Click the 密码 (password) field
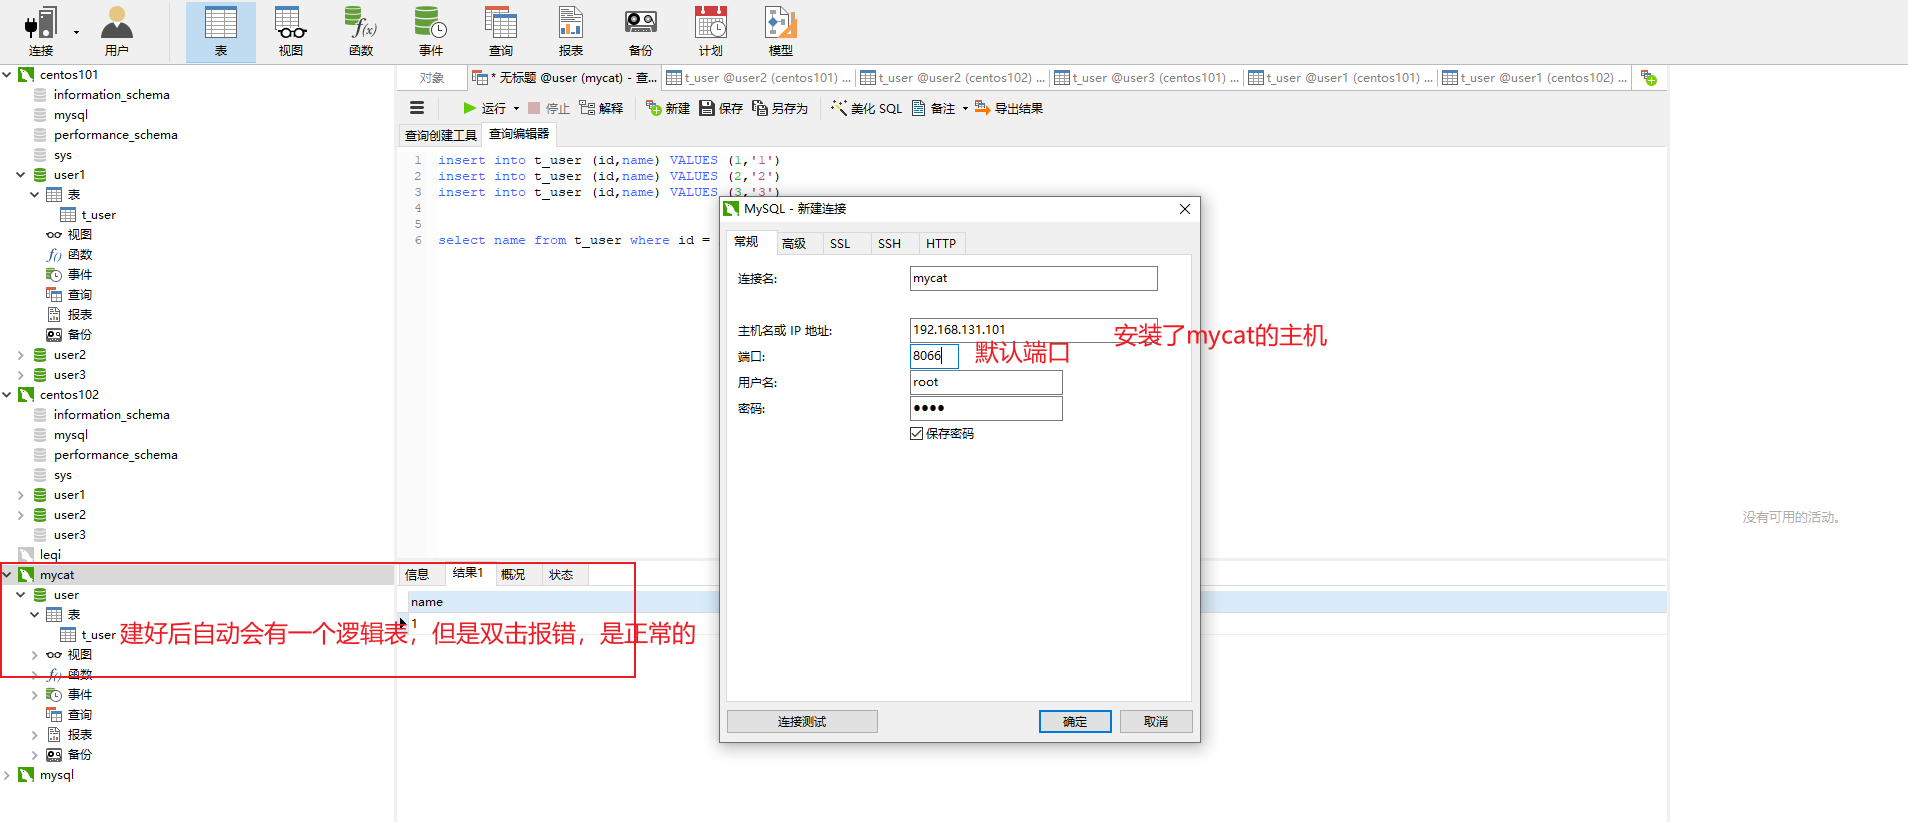1908x822 pixels. pyautogui.click(x=986, y=408)
